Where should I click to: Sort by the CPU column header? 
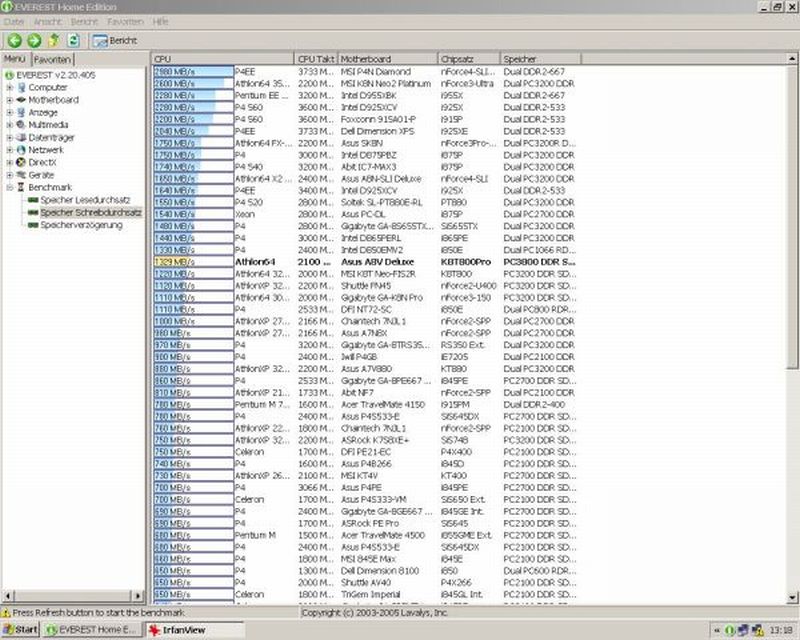coord(222,59)
